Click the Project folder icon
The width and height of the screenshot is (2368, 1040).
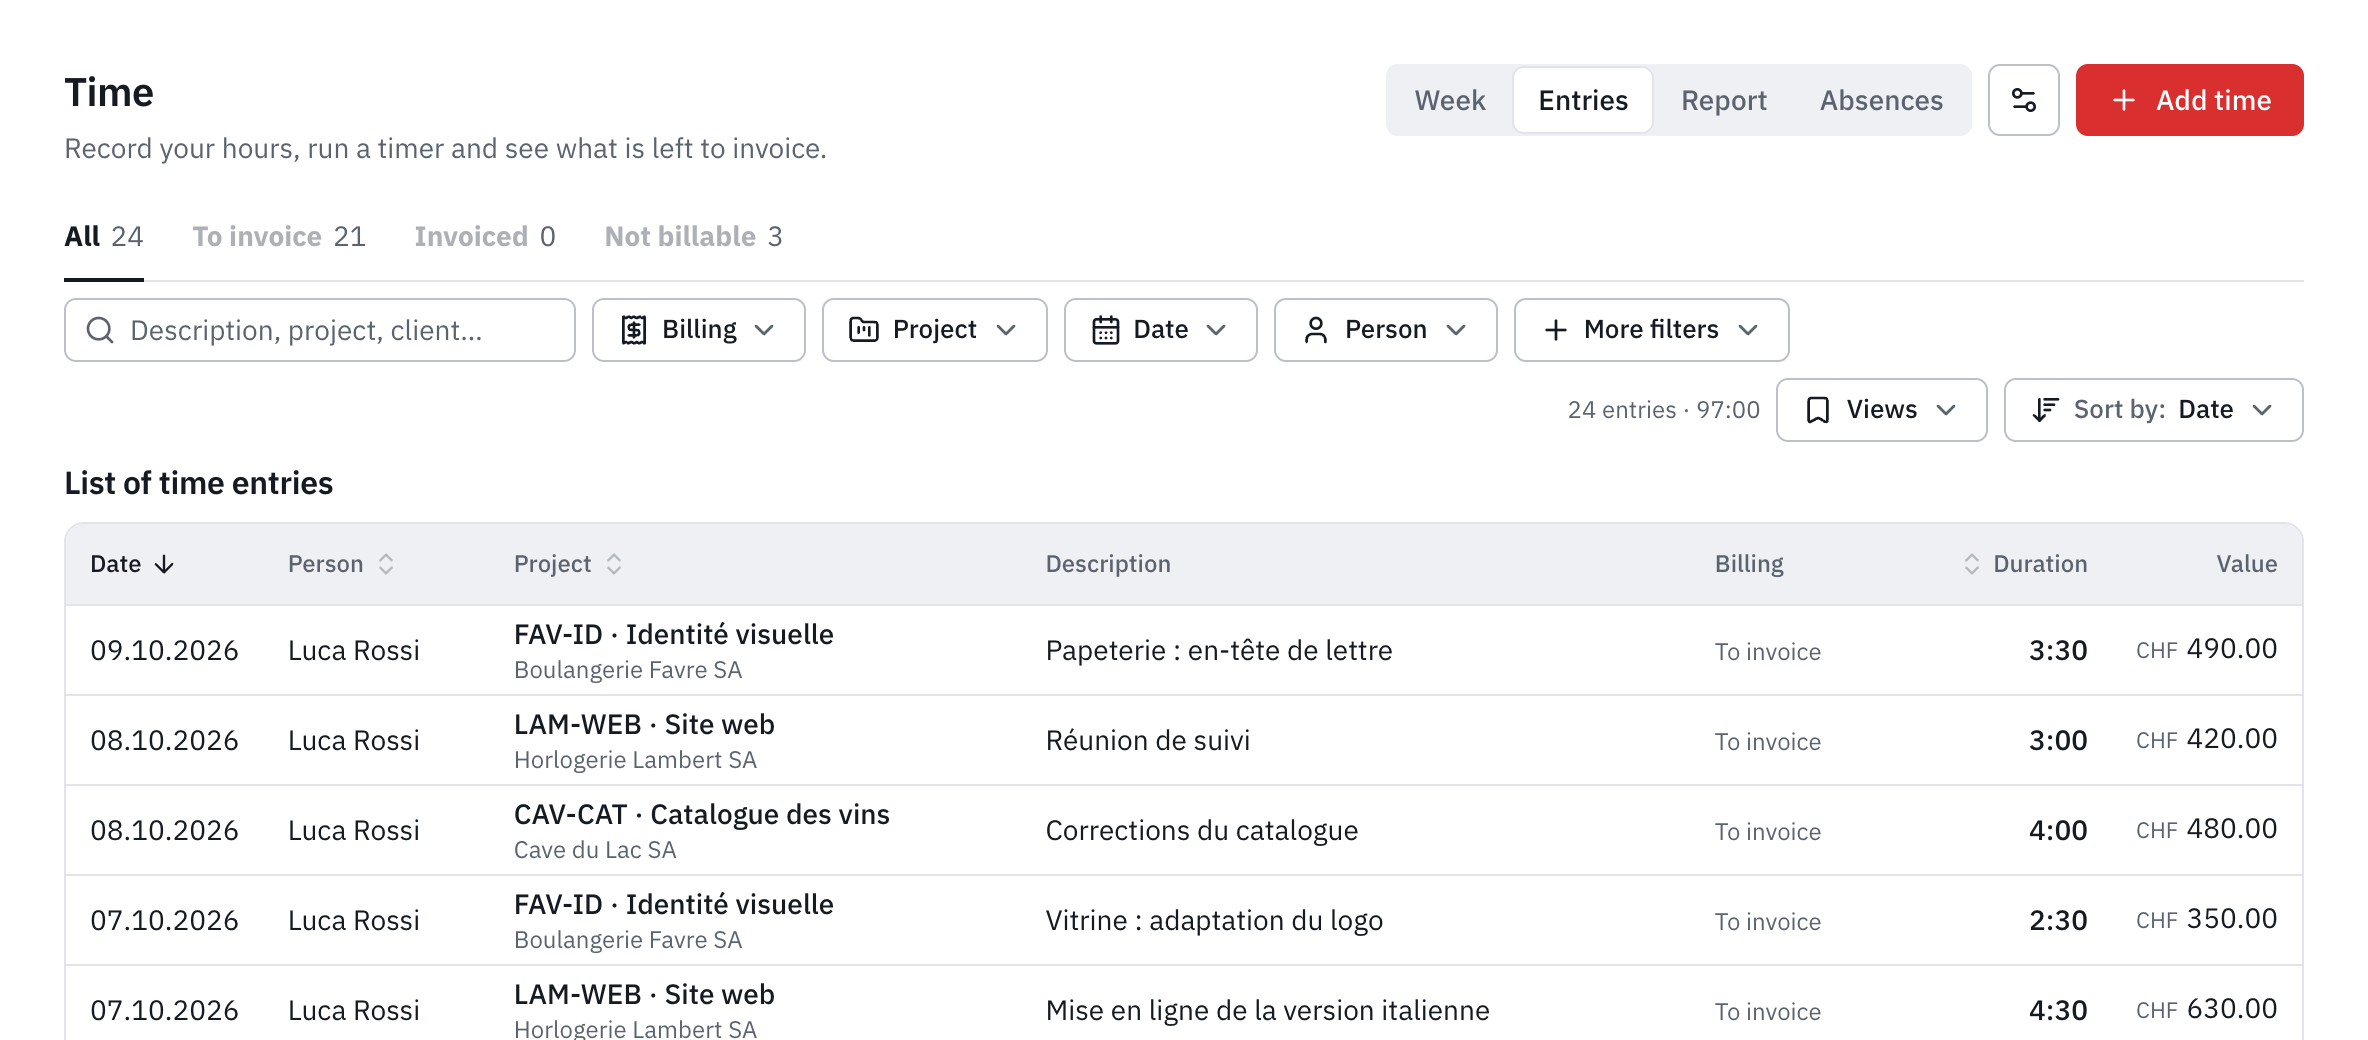[864, 330]
